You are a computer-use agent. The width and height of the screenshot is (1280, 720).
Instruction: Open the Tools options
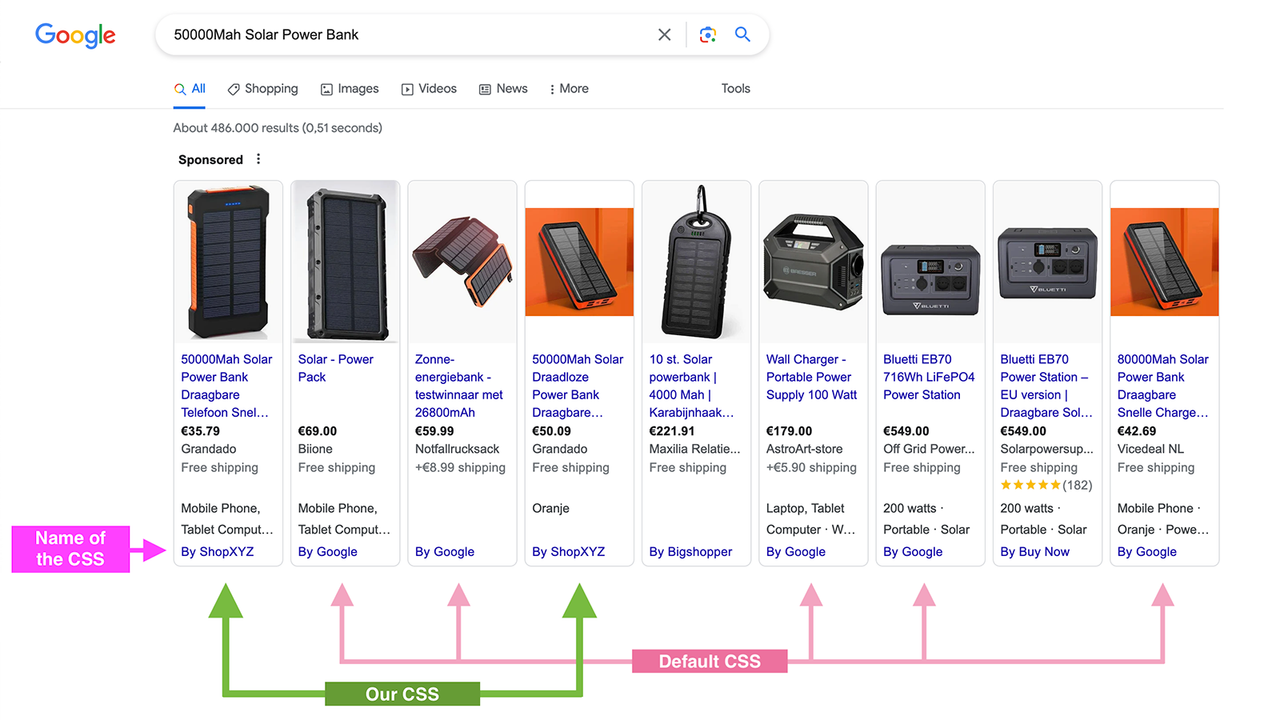[x=736, y=89]
